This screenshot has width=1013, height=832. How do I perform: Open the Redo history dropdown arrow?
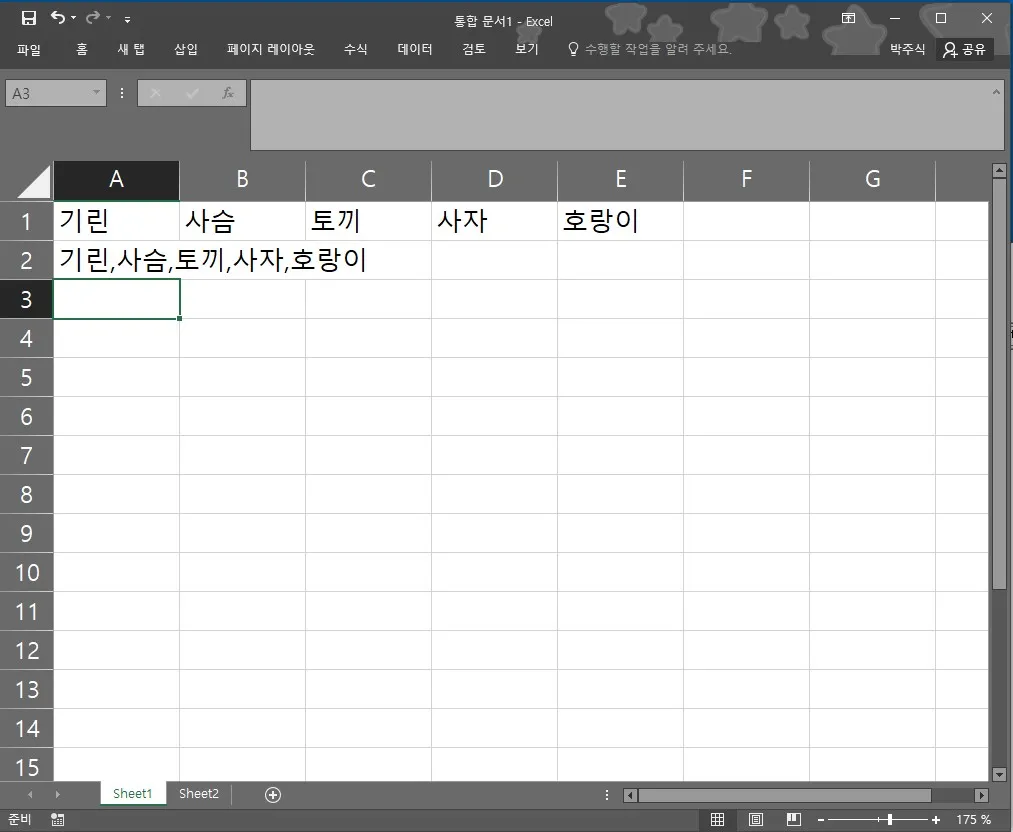pyautogui.click(x=109, y=18)
